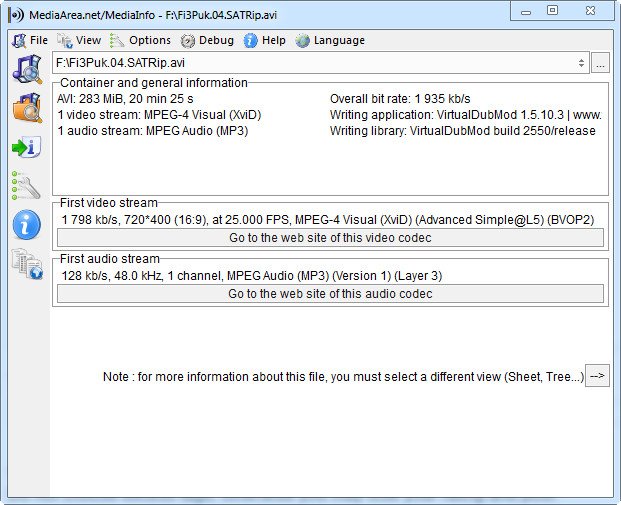
Task: Click the file path text F:\Fi3Puk.04.SATRip.avi
Action: click(x=120, y=63)
